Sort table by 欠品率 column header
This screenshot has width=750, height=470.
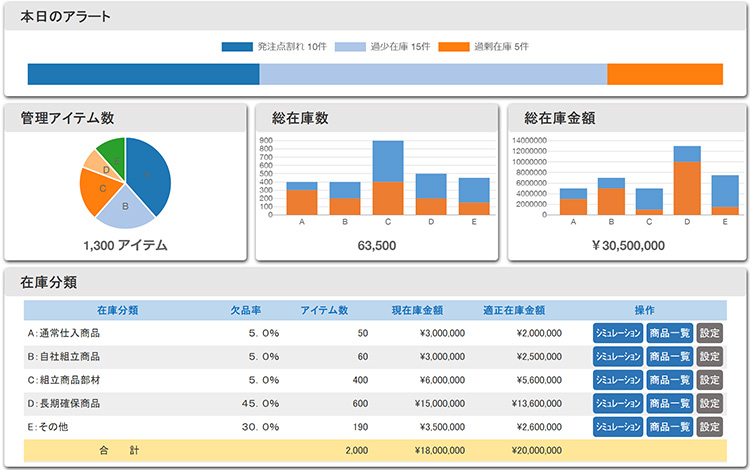pyautogui.click(x=246, y=310)
